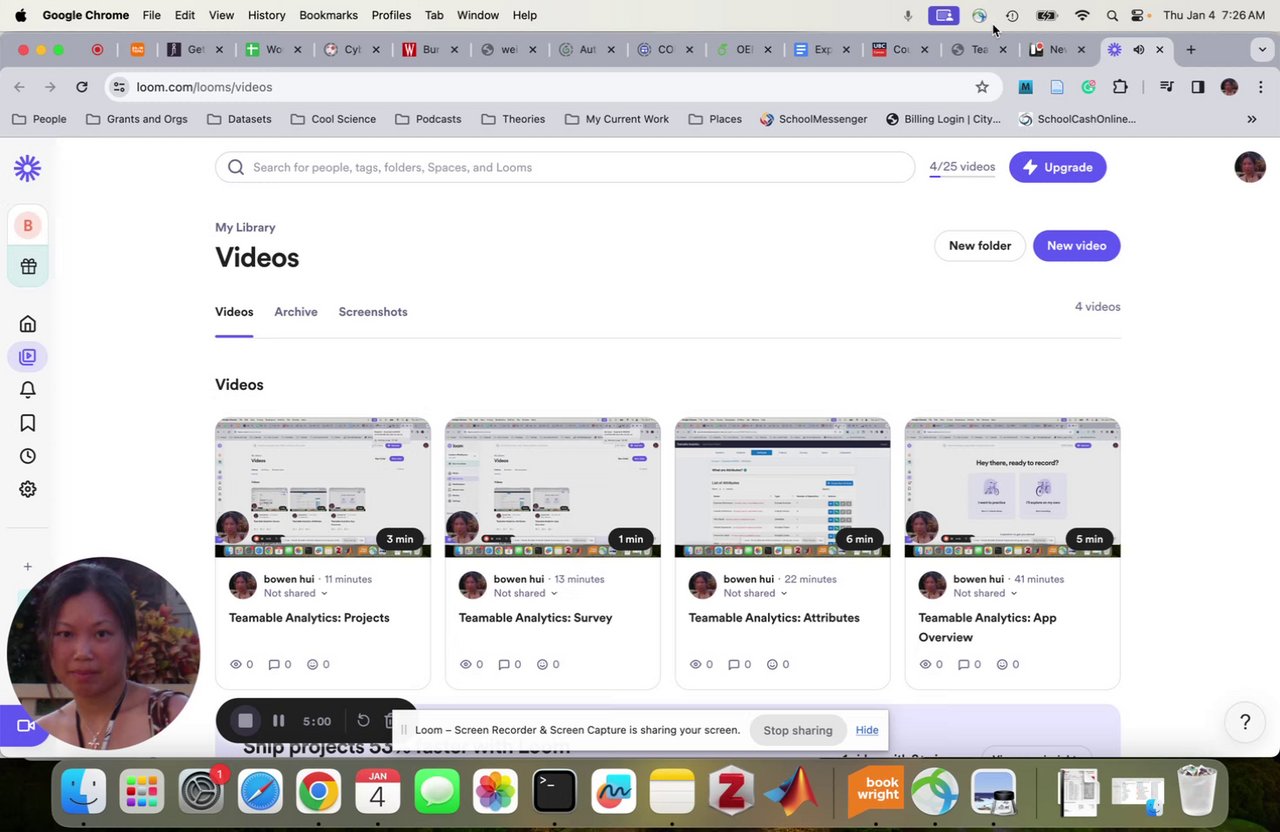Image resolution: width=1280 pixels, height=832 pixels.
Task: Select the Videos tab
Action: (234, 312)
